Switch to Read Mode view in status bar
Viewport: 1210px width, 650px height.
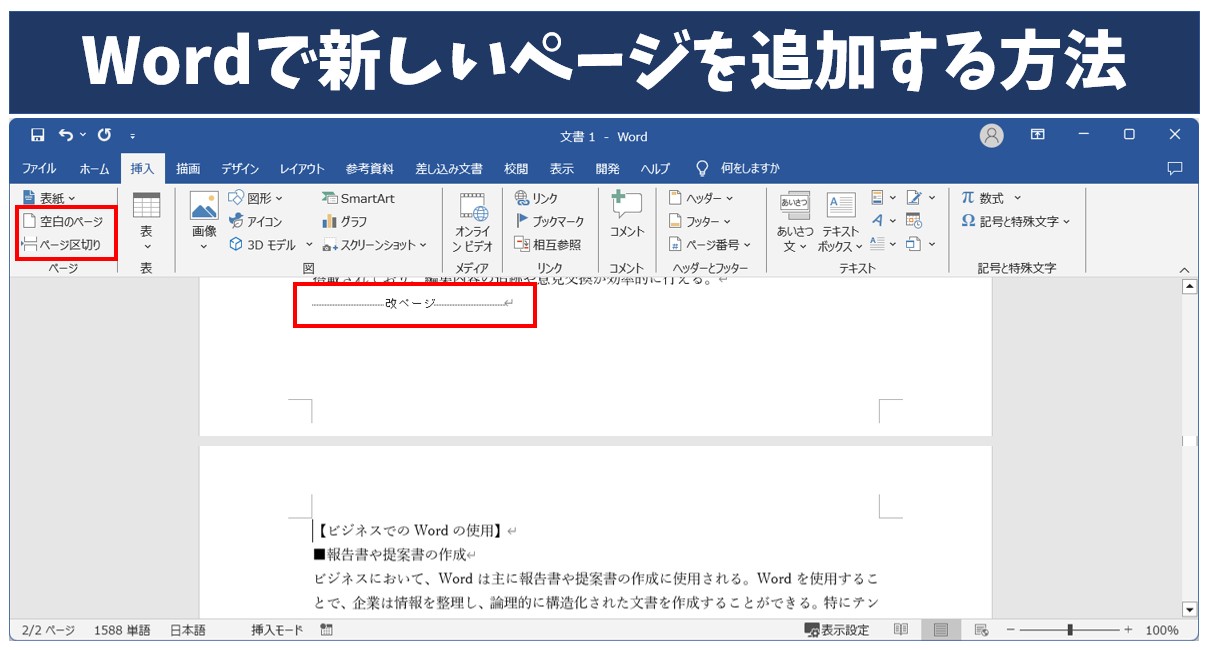[901, 630]
